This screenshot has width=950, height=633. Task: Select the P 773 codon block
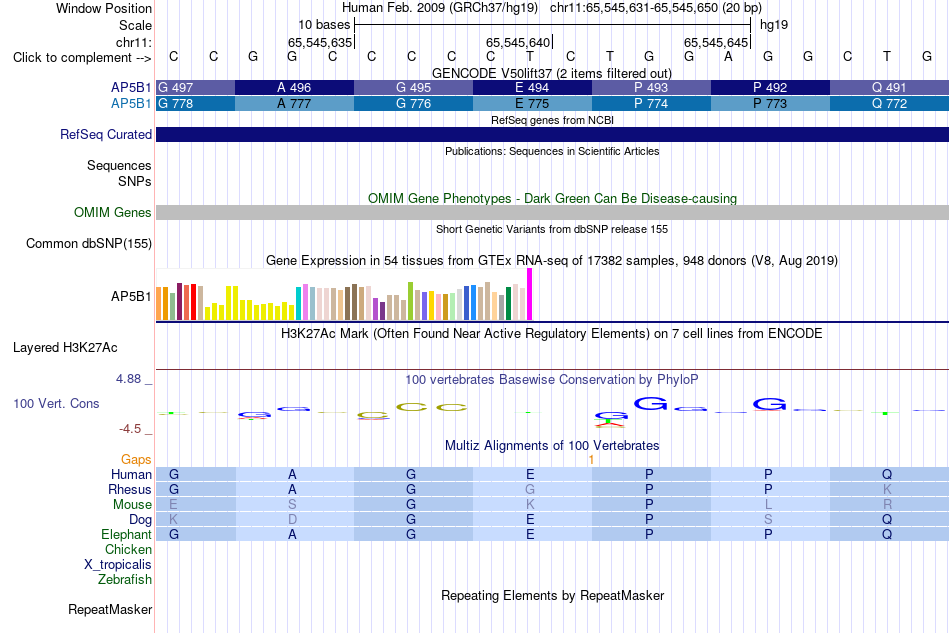[x=770, y=104]
